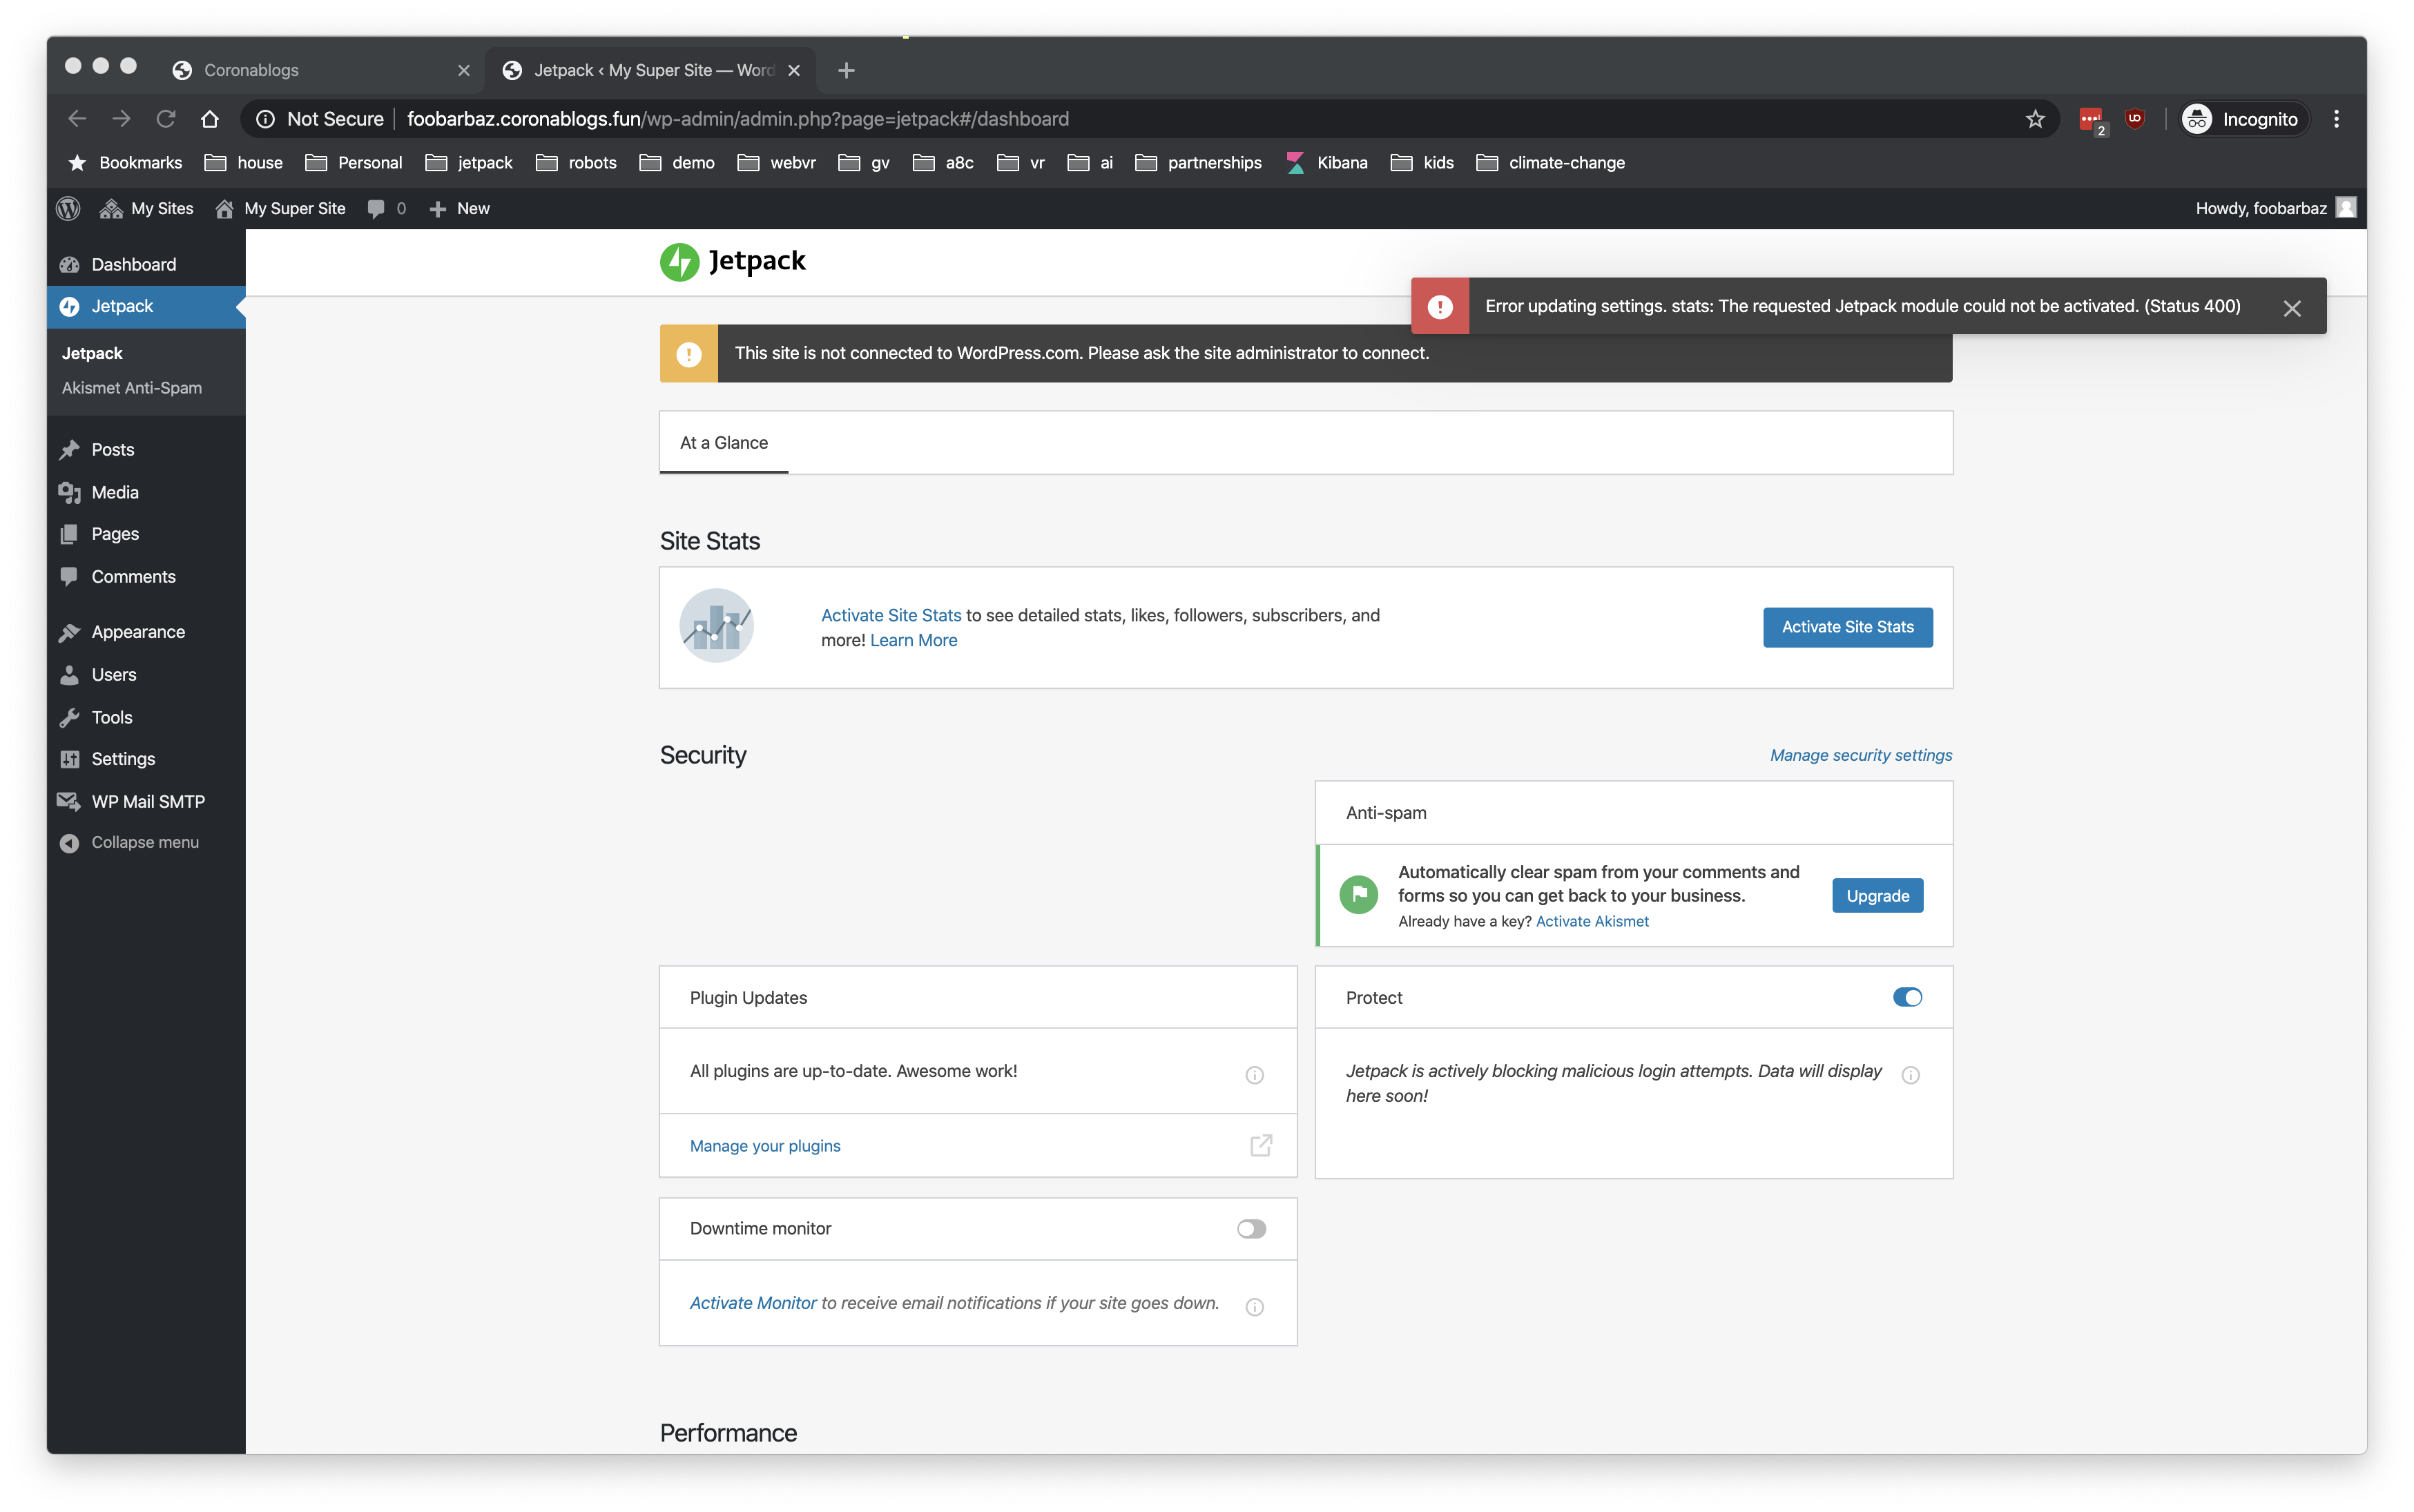The height and width of the screenshot is (1512, 2414).
Task: Click the browser home icon
Action: 210,119
